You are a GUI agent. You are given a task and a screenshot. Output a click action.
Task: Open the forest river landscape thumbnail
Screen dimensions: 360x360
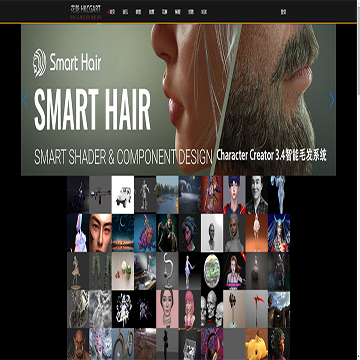click(x=167, y=195)
